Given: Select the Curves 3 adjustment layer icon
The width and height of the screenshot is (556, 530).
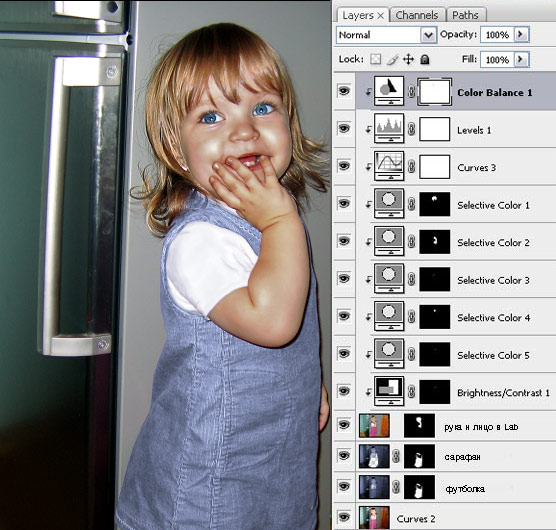Looking at the screenshot, I should coord(389,166).
